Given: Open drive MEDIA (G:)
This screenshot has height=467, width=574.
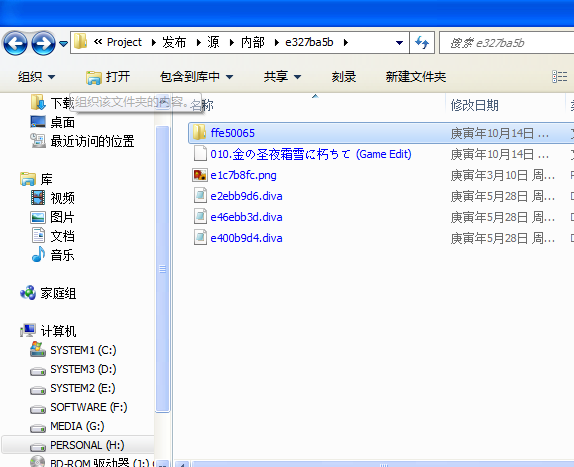Looking at the screenshot, I should coord(67,426).
